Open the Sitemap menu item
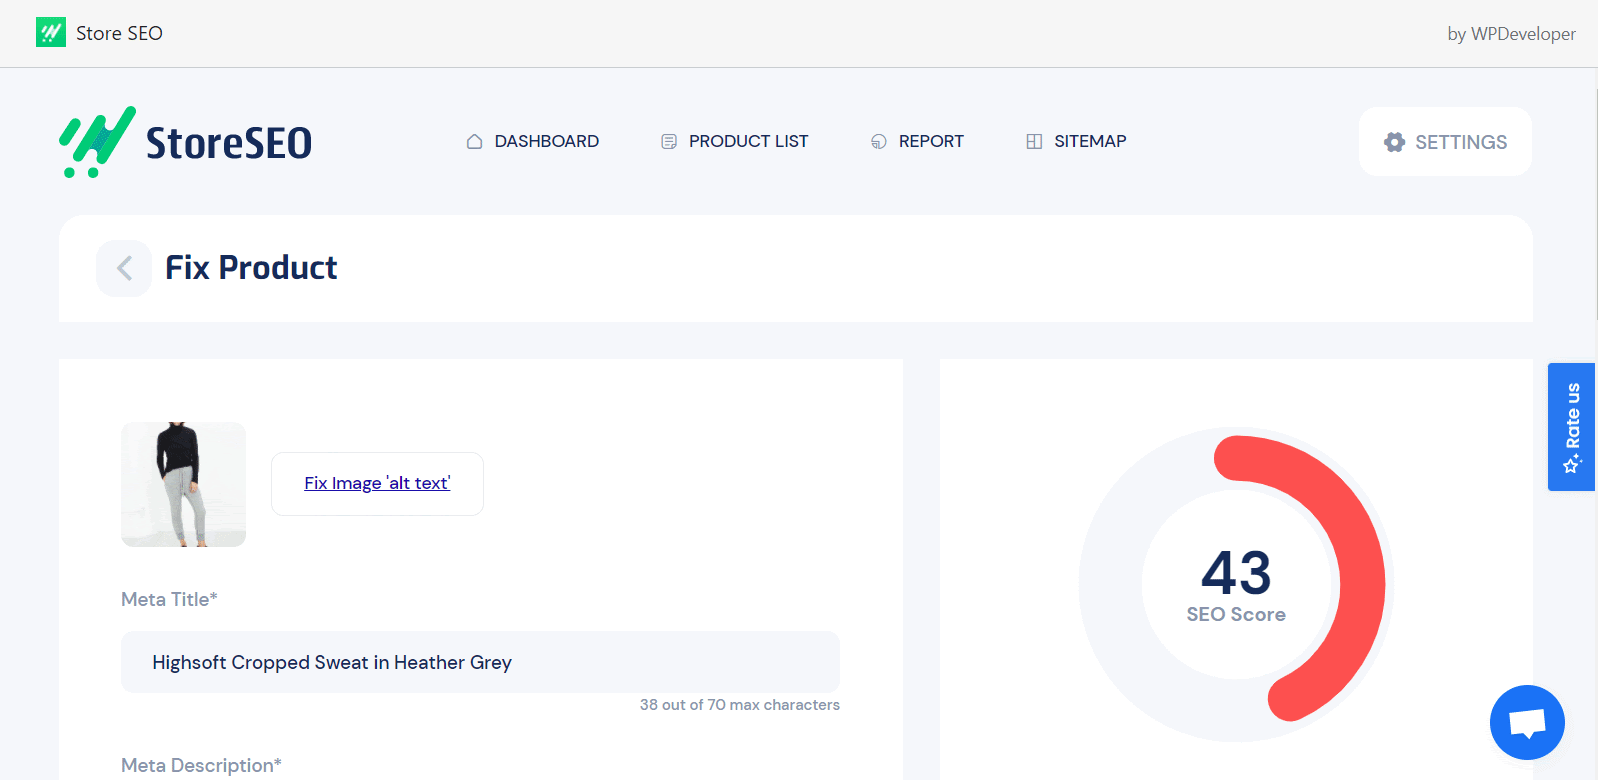Screen dimensions: 1598x780 pyautogui.click(x=1076, y=141)
